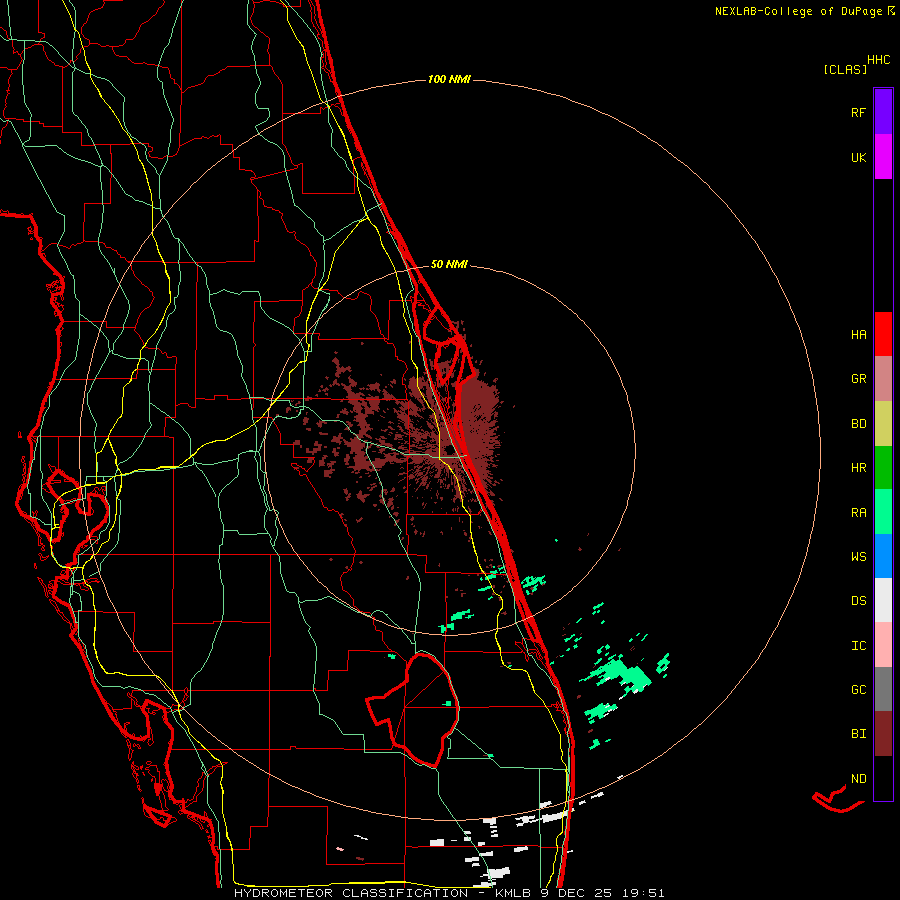Click the BD legend label
The width and height of the screenshot is (900, 900).
[859, 424]
